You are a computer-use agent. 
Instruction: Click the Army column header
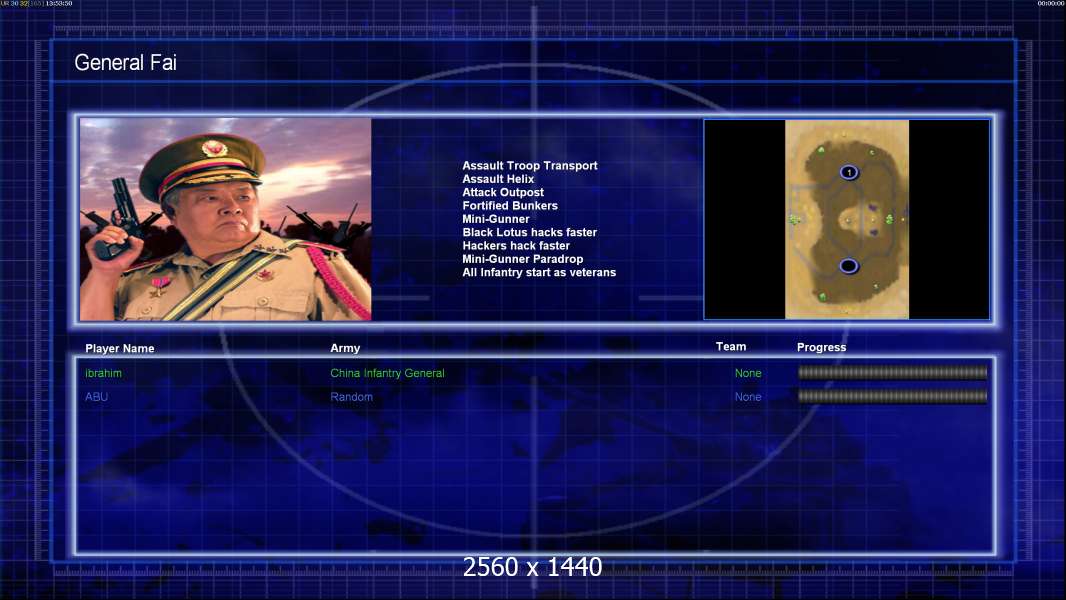(345, 348)
